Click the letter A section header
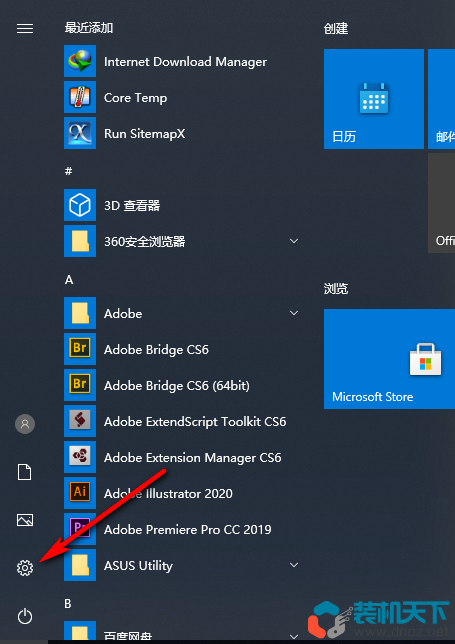455x644 pixels. (69, 280)
